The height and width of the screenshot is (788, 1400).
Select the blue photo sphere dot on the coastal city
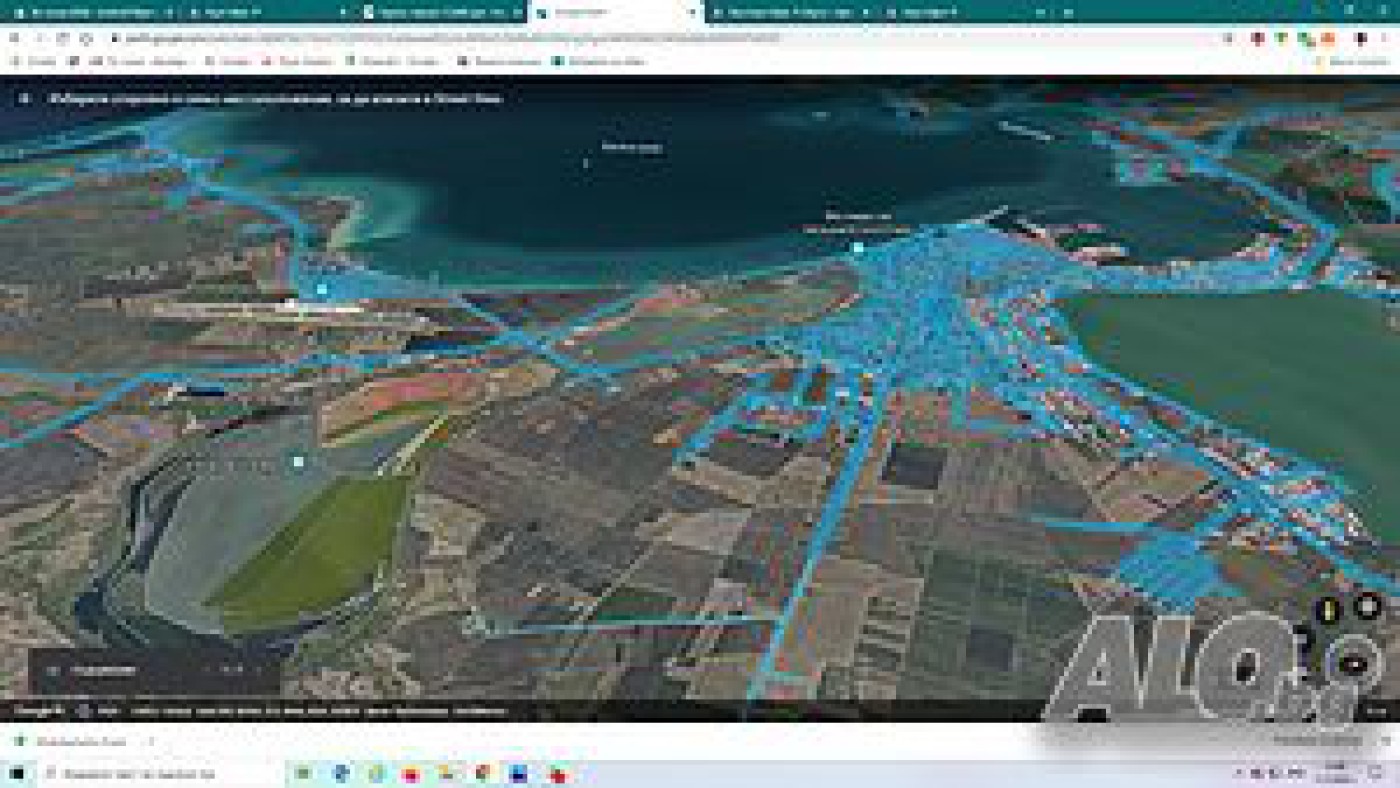tap(858, 246)
